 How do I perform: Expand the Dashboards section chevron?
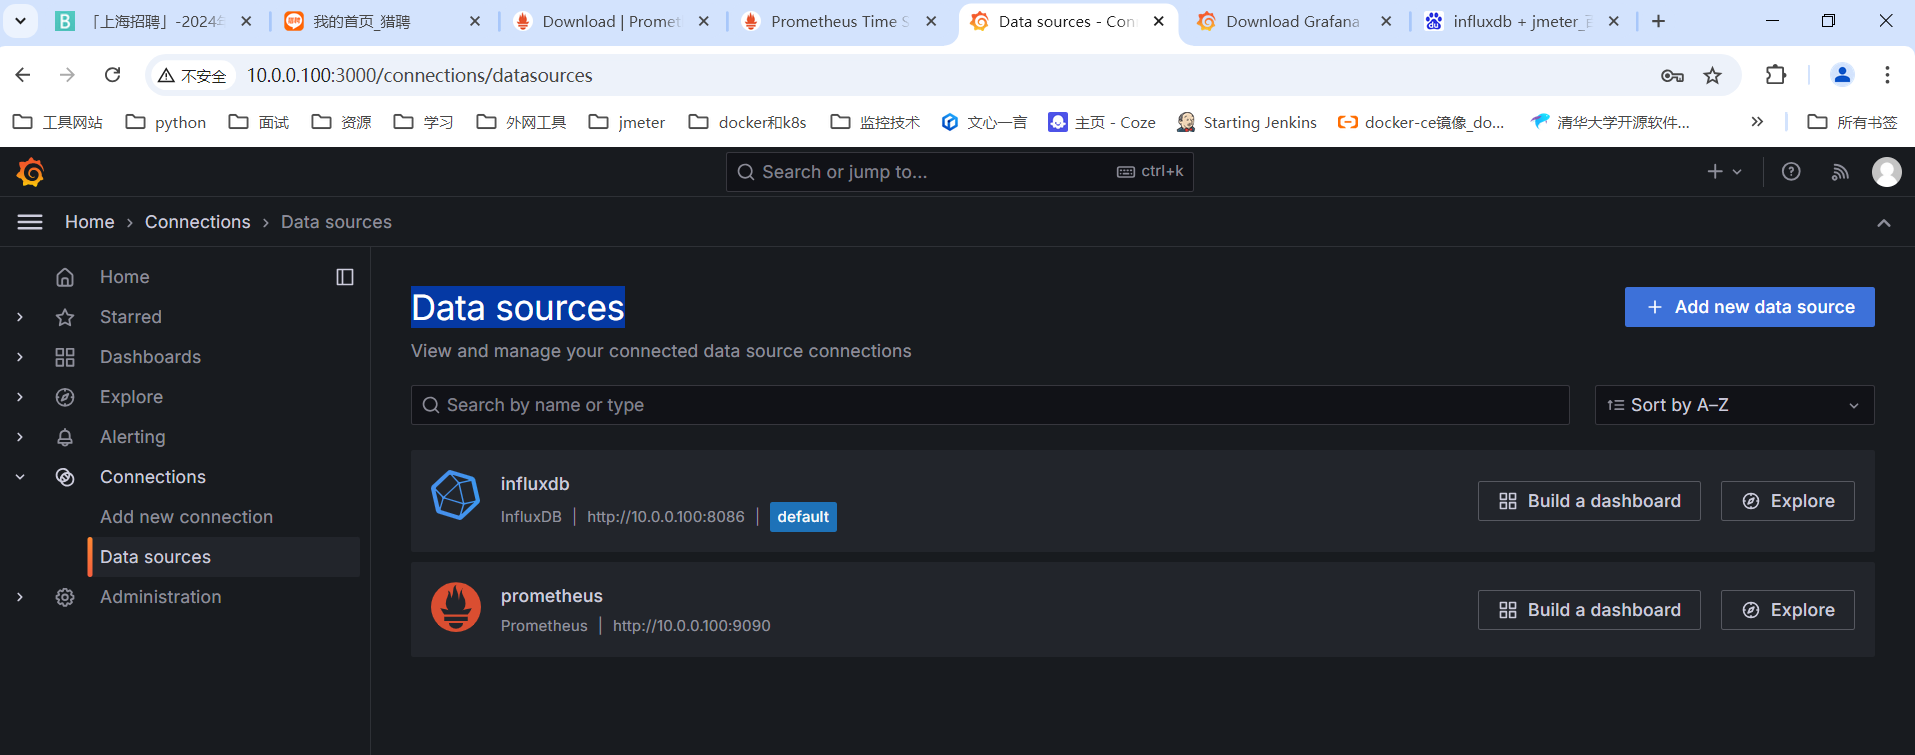[20, 357]
